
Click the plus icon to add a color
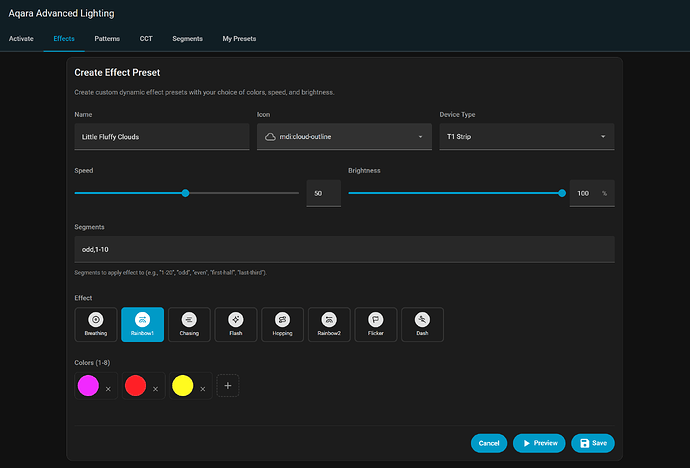(x=228, y=385)
